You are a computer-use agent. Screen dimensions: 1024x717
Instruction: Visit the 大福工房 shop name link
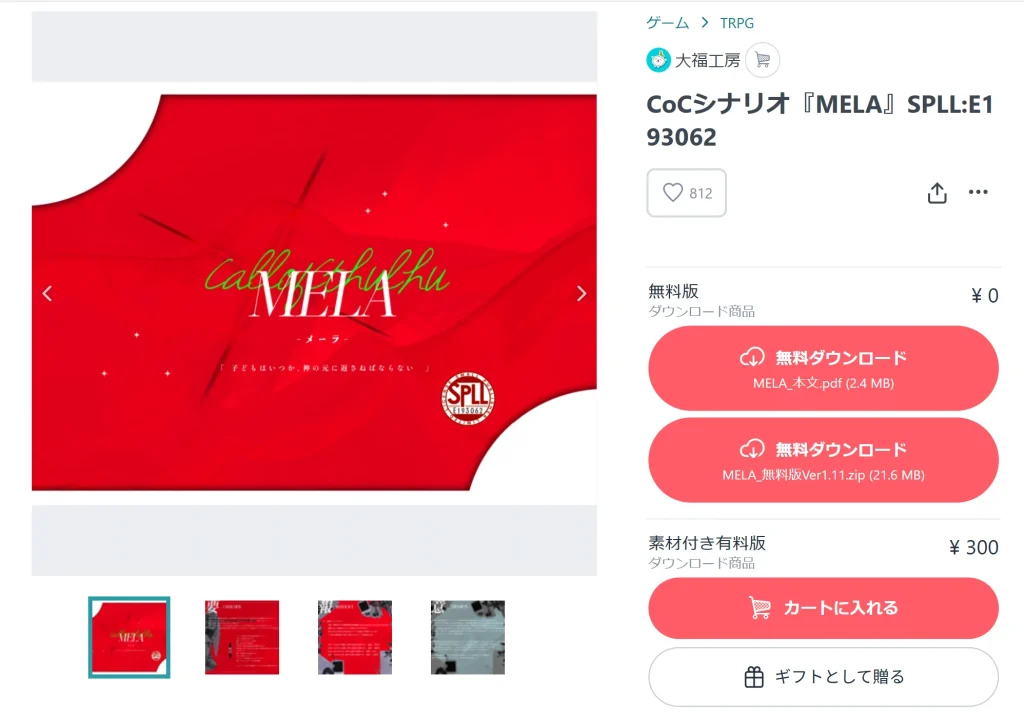(707, 61)
